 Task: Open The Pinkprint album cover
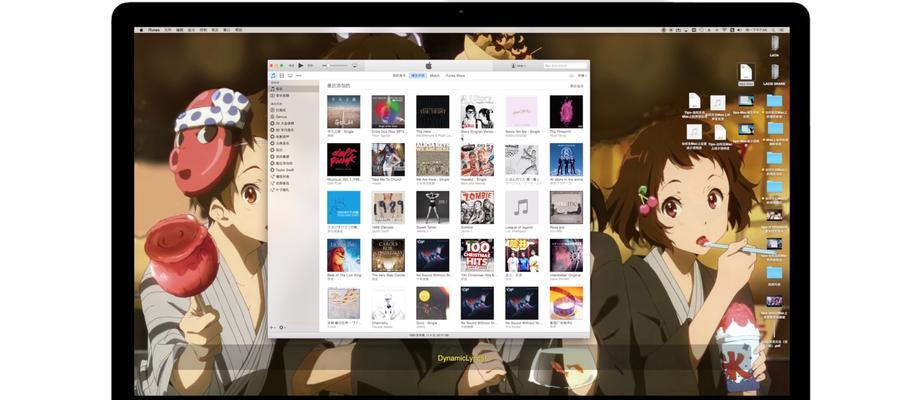(566, 112)
